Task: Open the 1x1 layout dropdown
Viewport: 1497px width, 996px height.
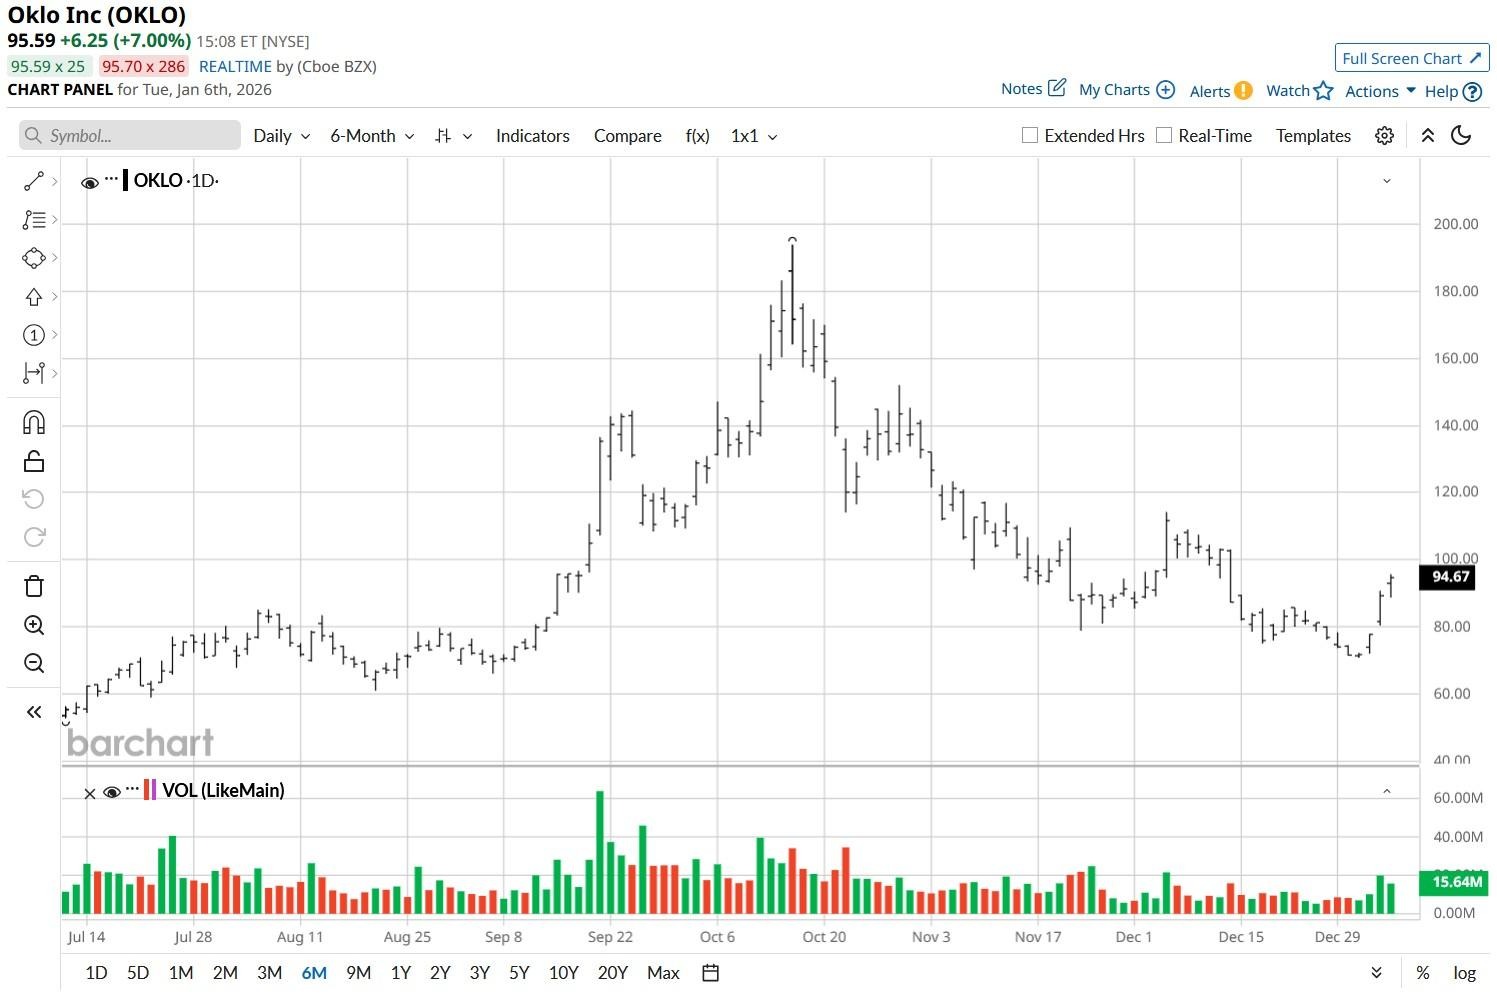Action: click(x=754, y=136)
